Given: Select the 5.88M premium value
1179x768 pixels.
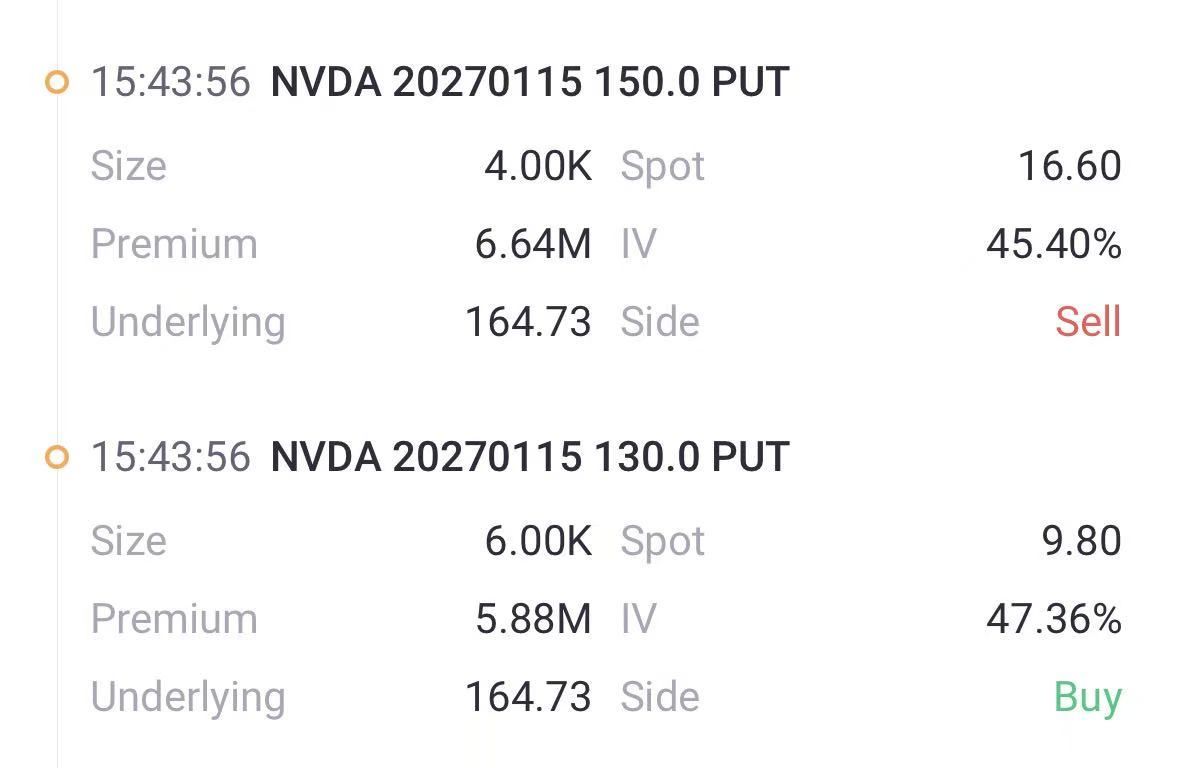Looking at the screenshot, I should tap(533, 619).
